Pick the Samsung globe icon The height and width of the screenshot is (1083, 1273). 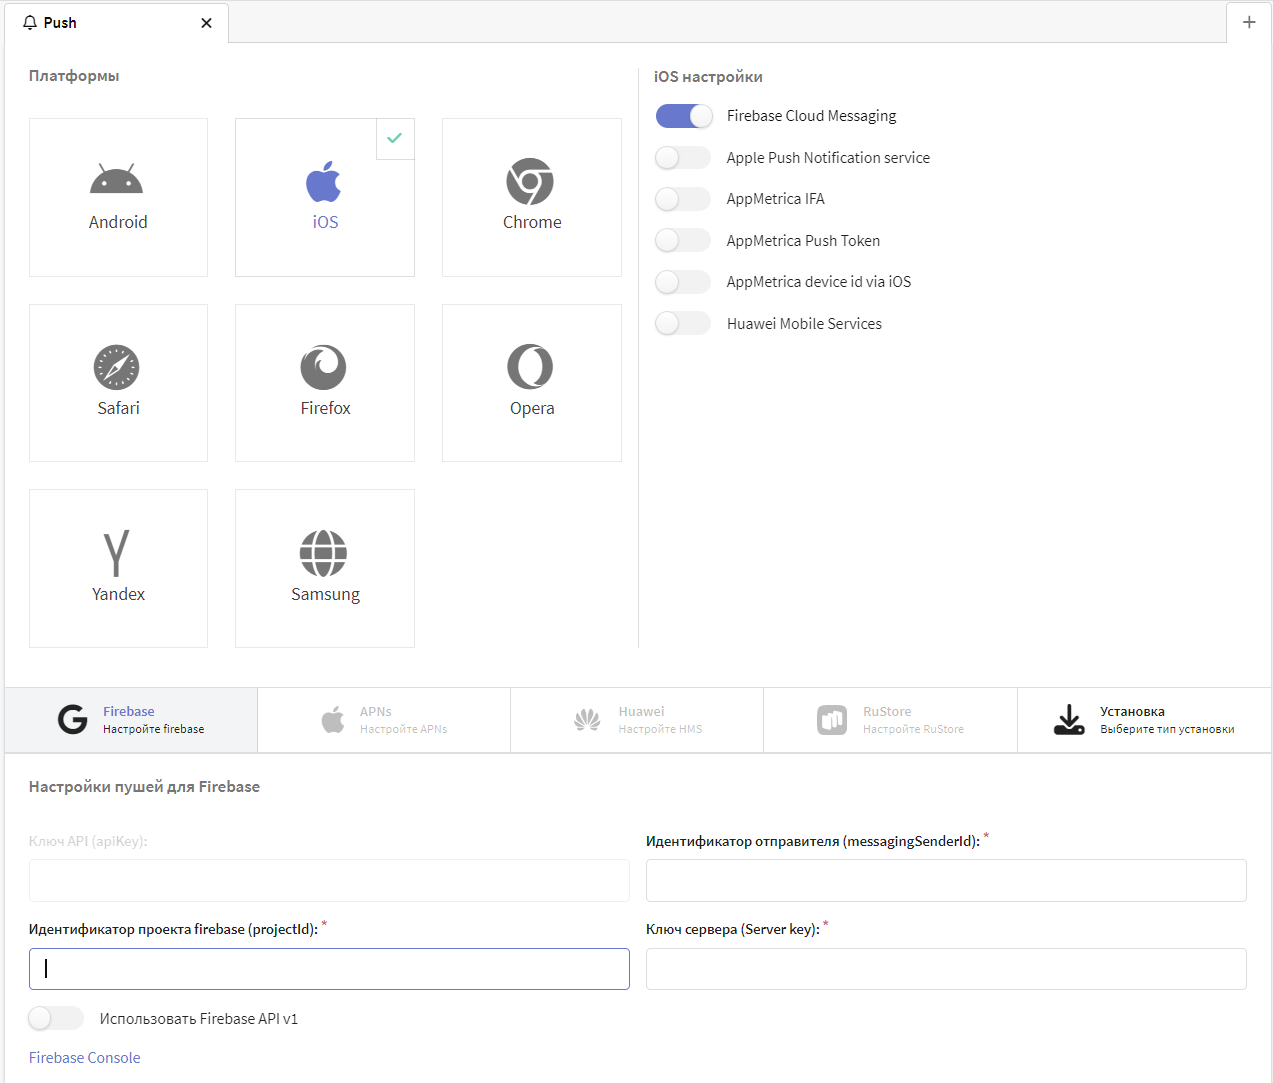pyautogui.click(x=324, y=553)
